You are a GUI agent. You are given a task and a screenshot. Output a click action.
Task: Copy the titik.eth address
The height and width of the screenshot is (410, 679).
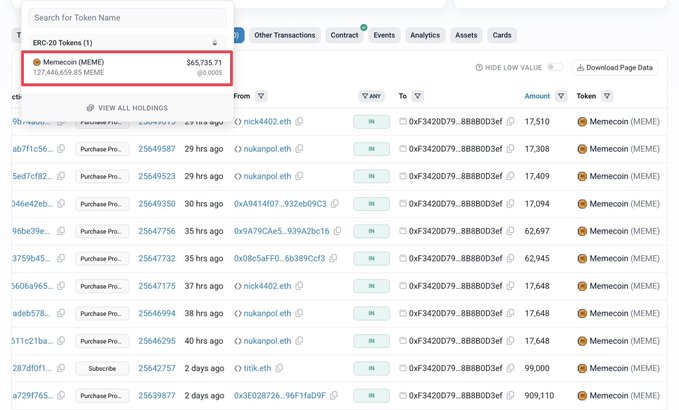[279, 368]
